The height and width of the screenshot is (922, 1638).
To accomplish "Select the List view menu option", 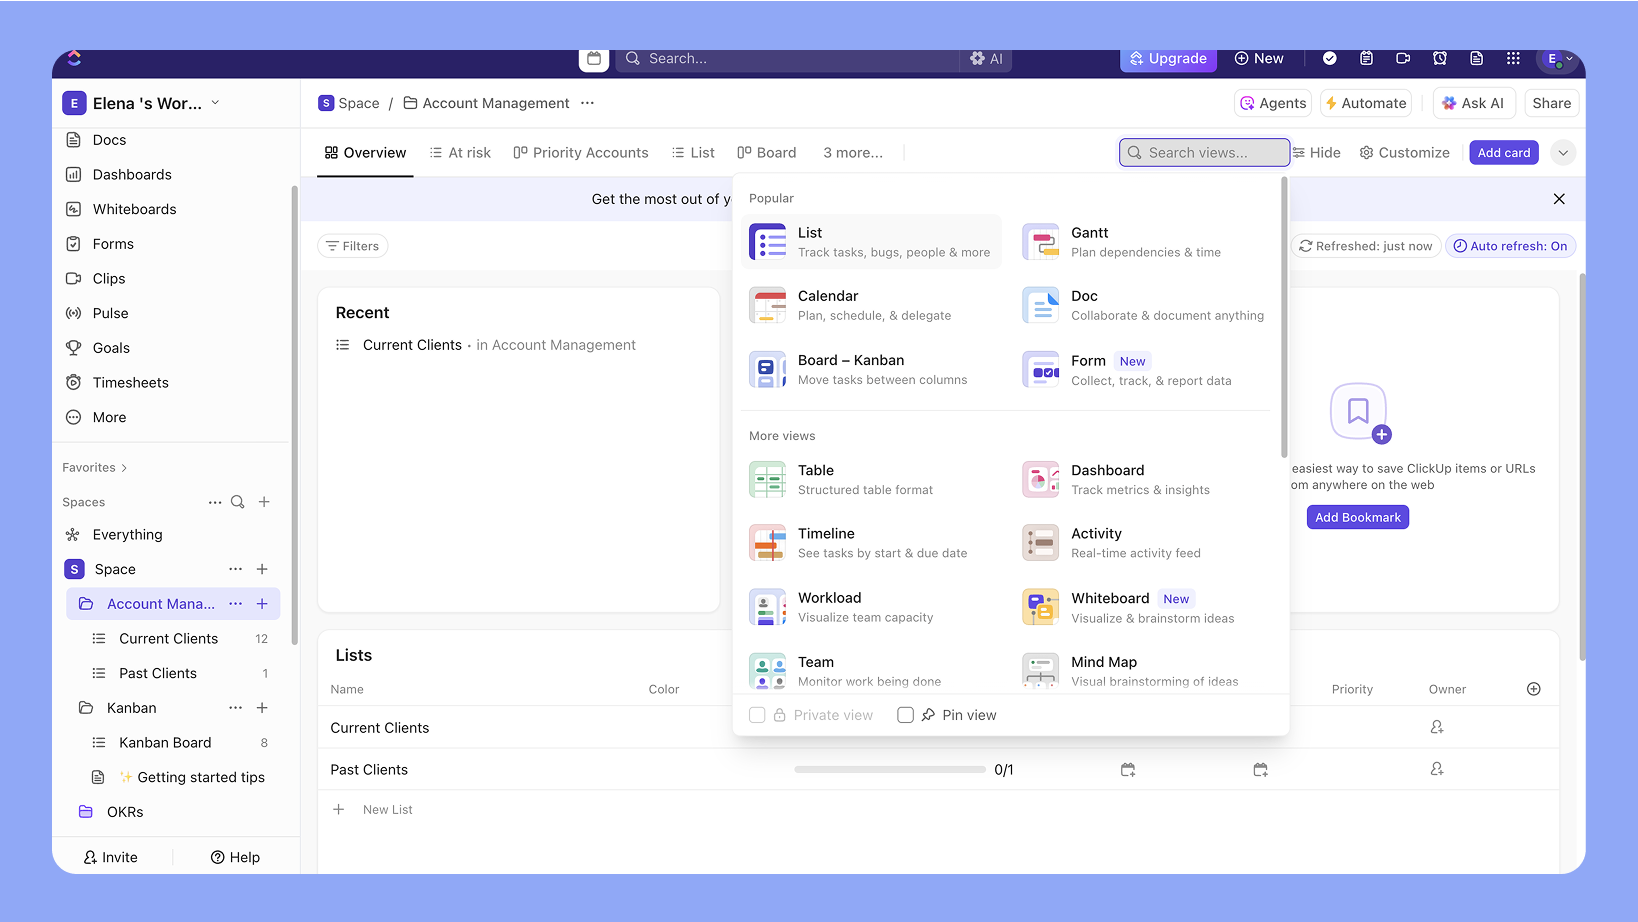I will 872,242.
